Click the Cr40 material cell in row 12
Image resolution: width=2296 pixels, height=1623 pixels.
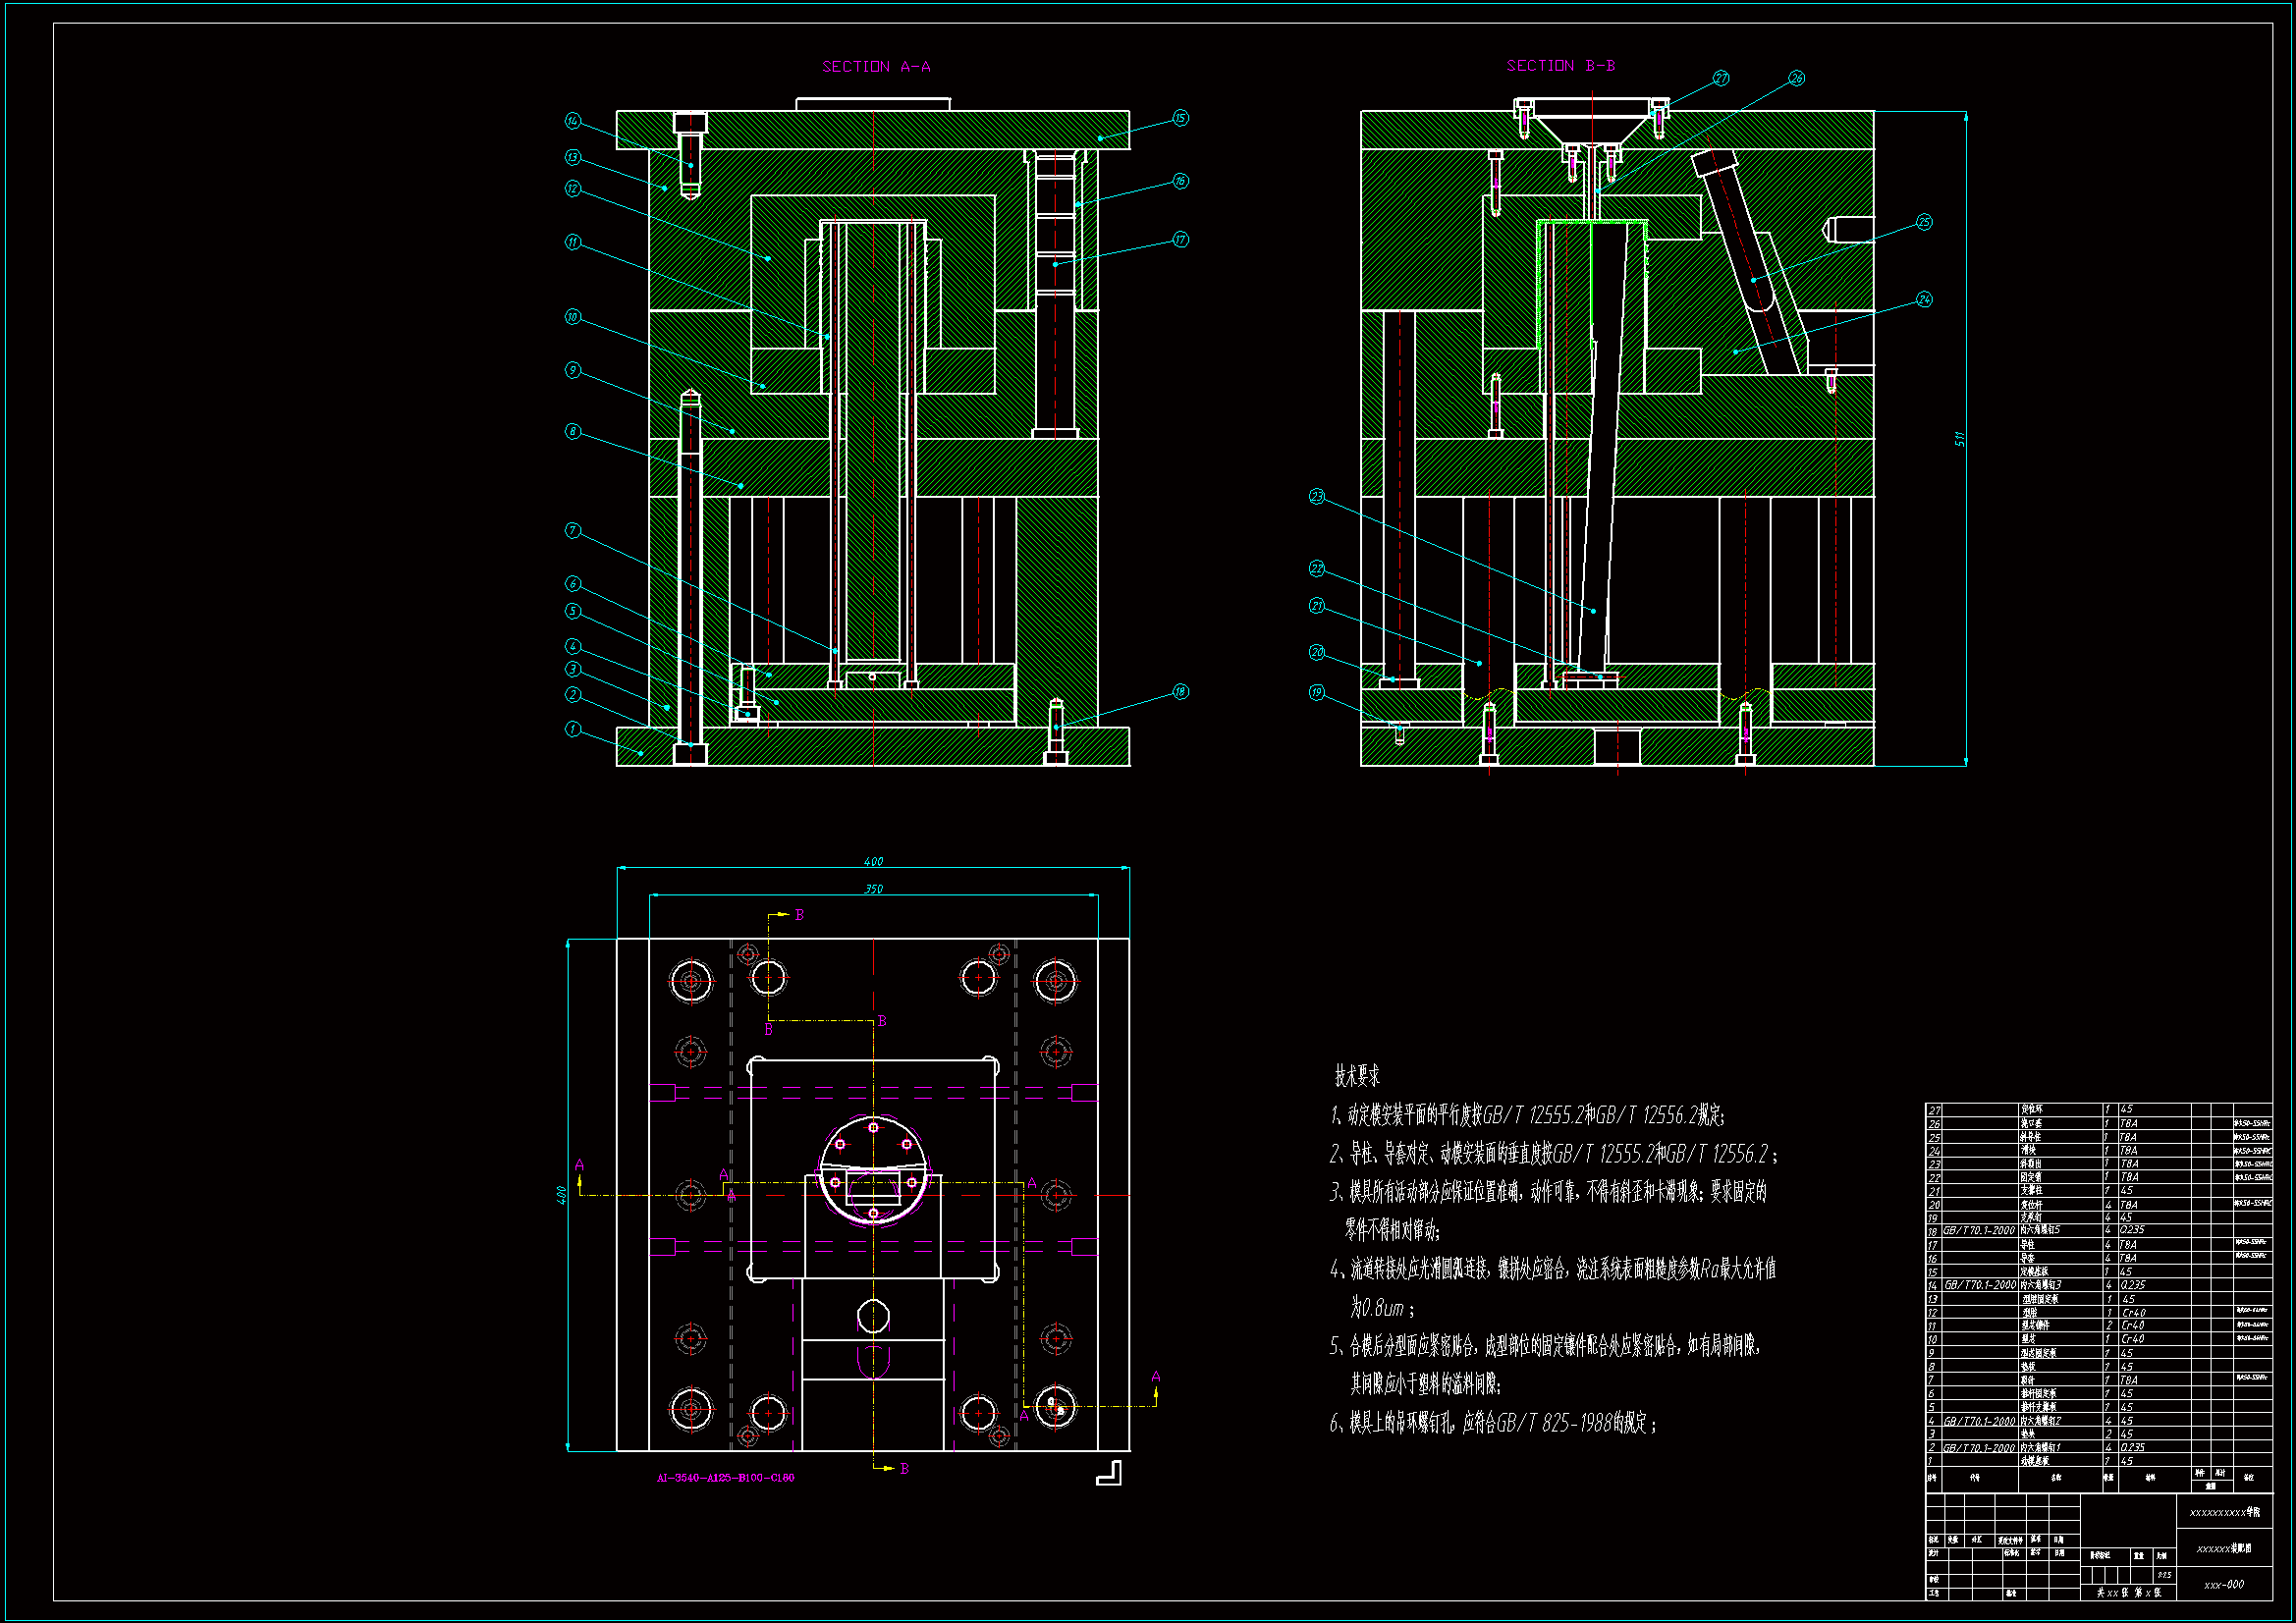2132,1312
